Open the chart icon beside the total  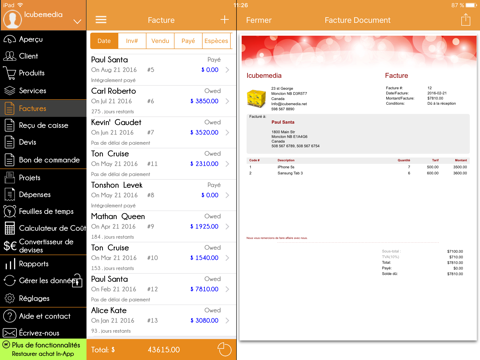224,349
